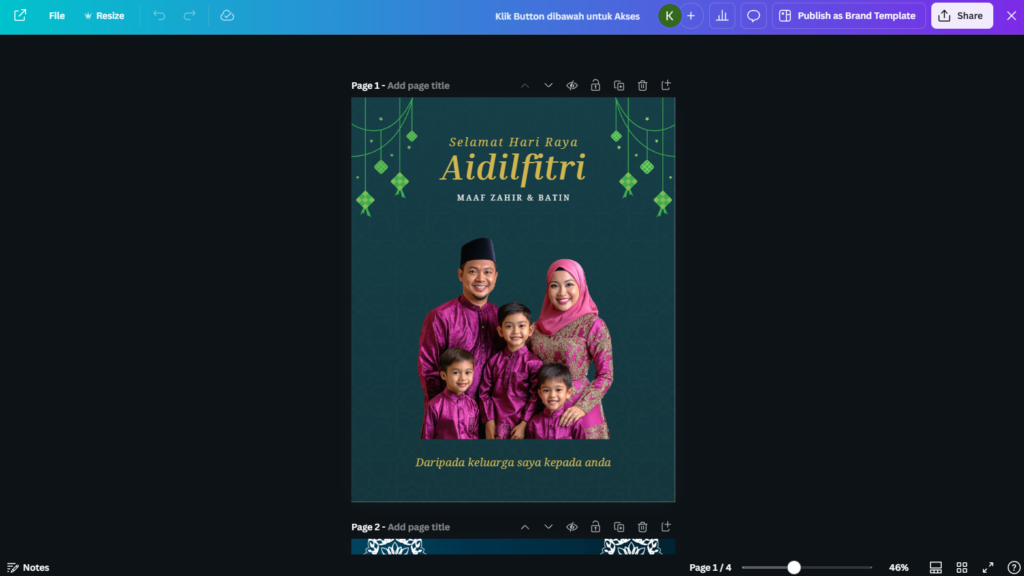Image resolution: width=1024 pixels, height=576 pixels.
Task: Open the File menu
Action: (x=57, y=16)
